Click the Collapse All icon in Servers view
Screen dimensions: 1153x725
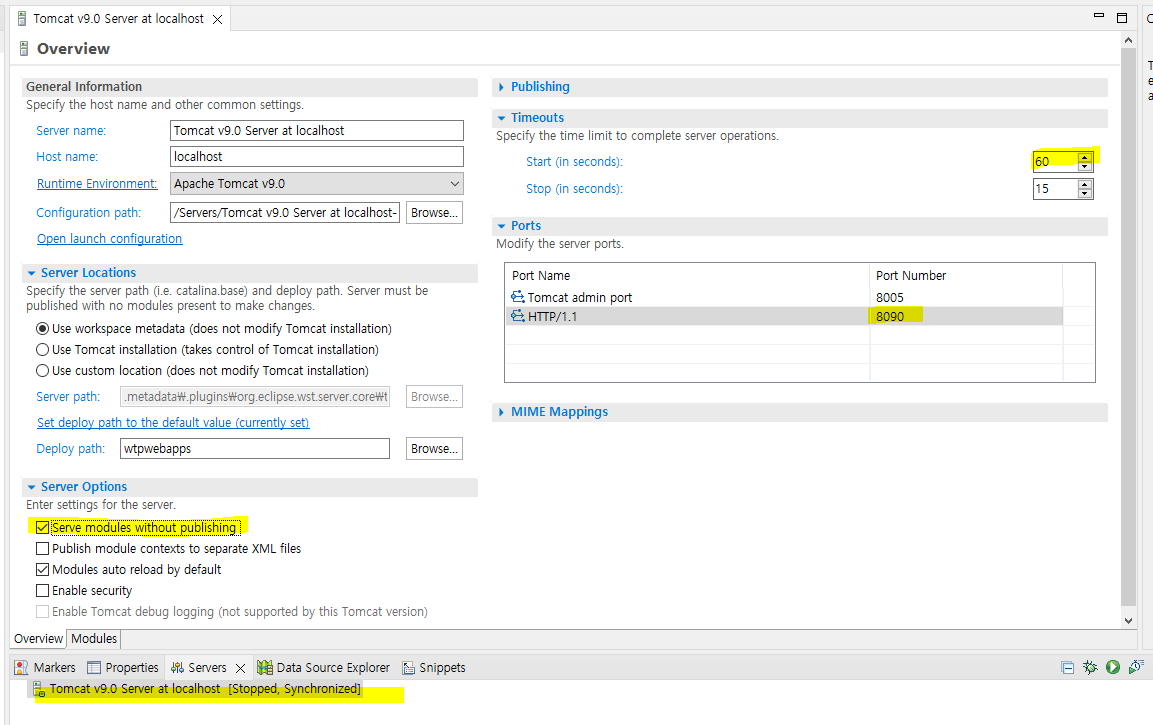[1068, 668]
